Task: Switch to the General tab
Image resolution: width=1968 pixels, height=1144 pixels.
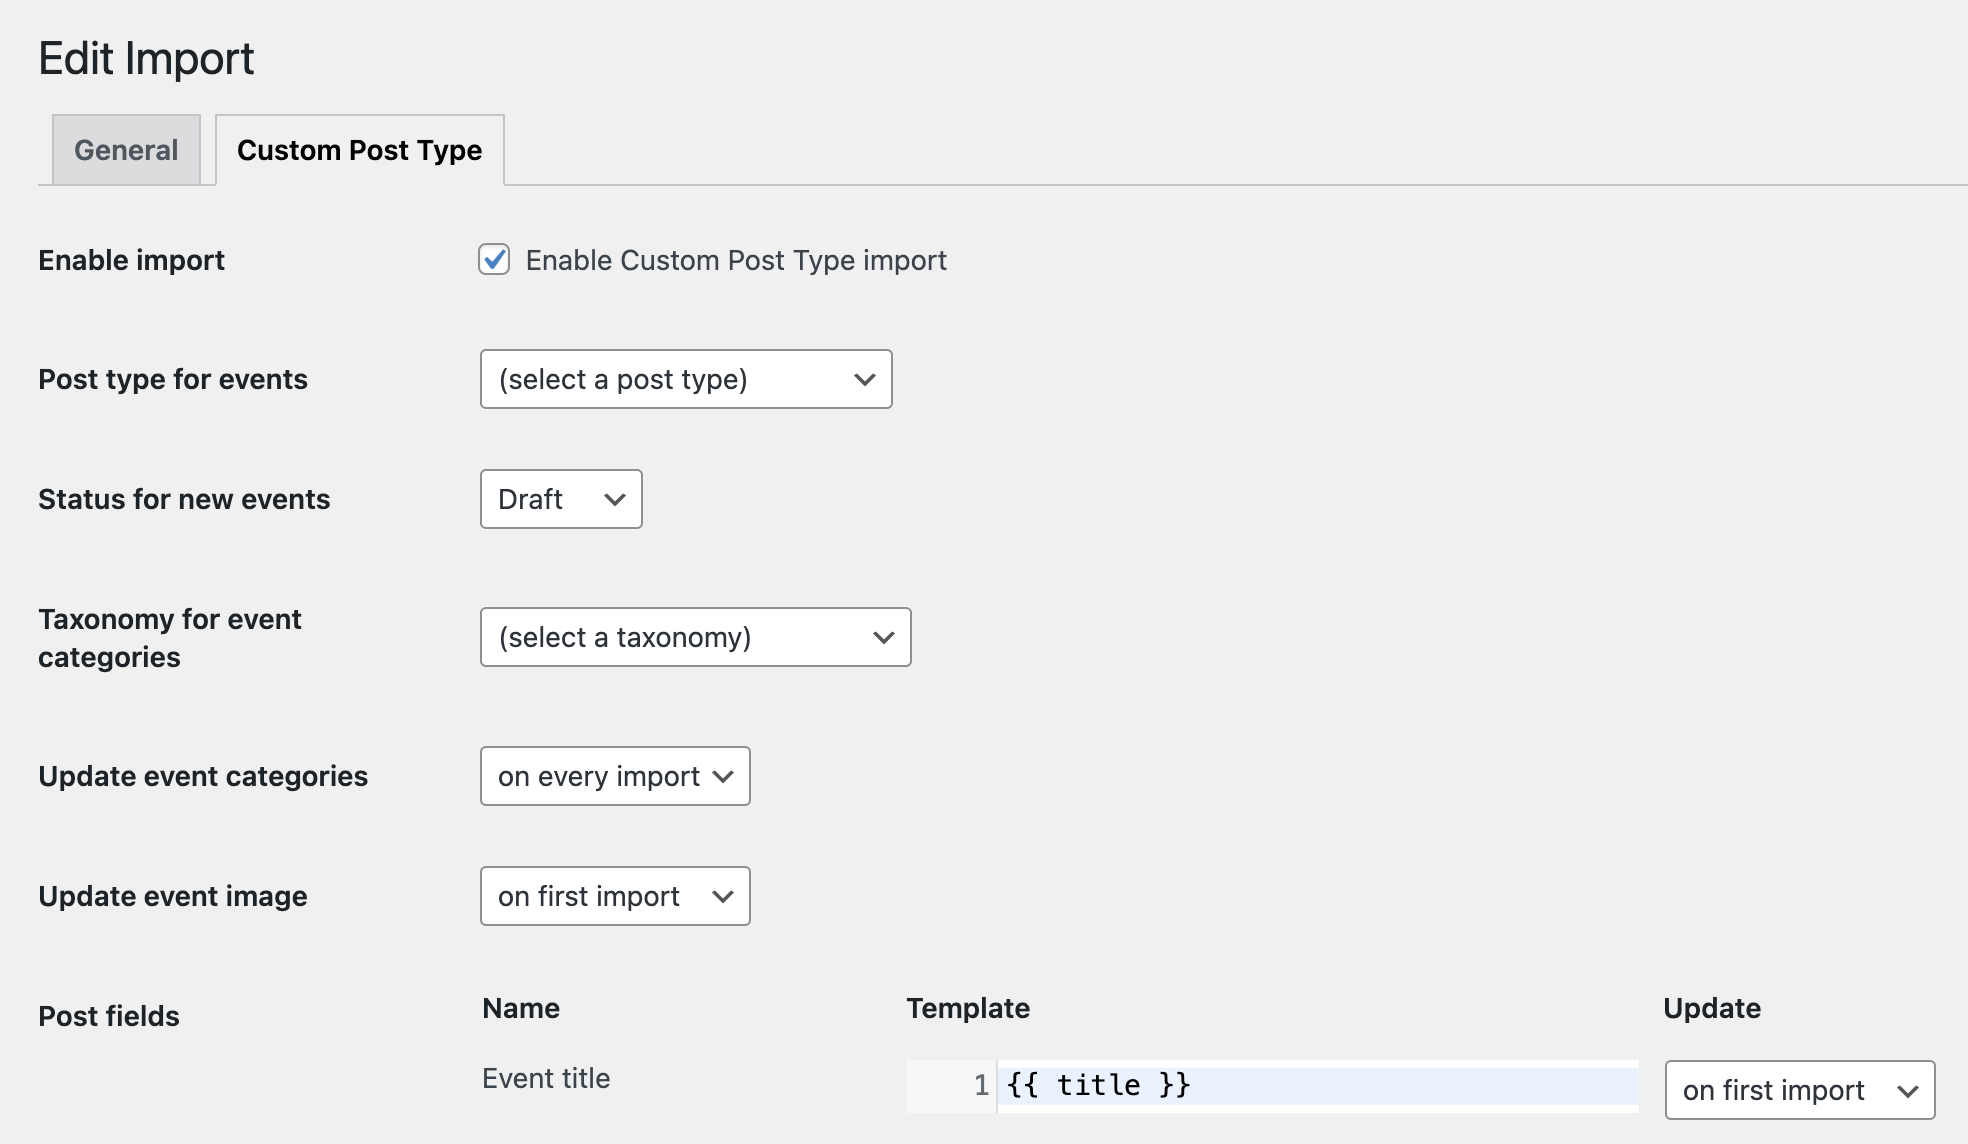Action: (x=126, y=150)
